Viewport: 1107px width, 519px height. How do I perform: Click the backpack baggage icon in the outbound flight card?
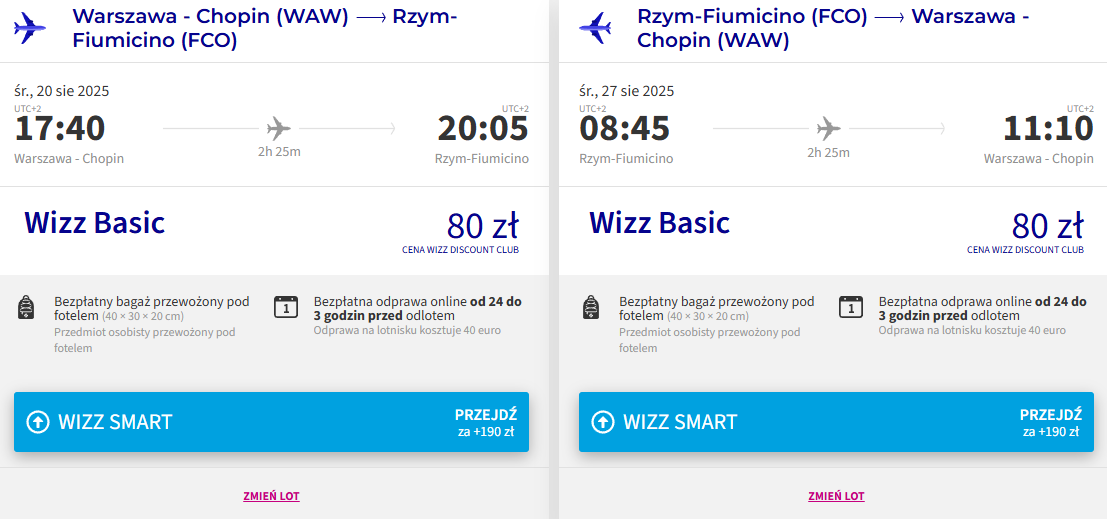coord(26,308)
